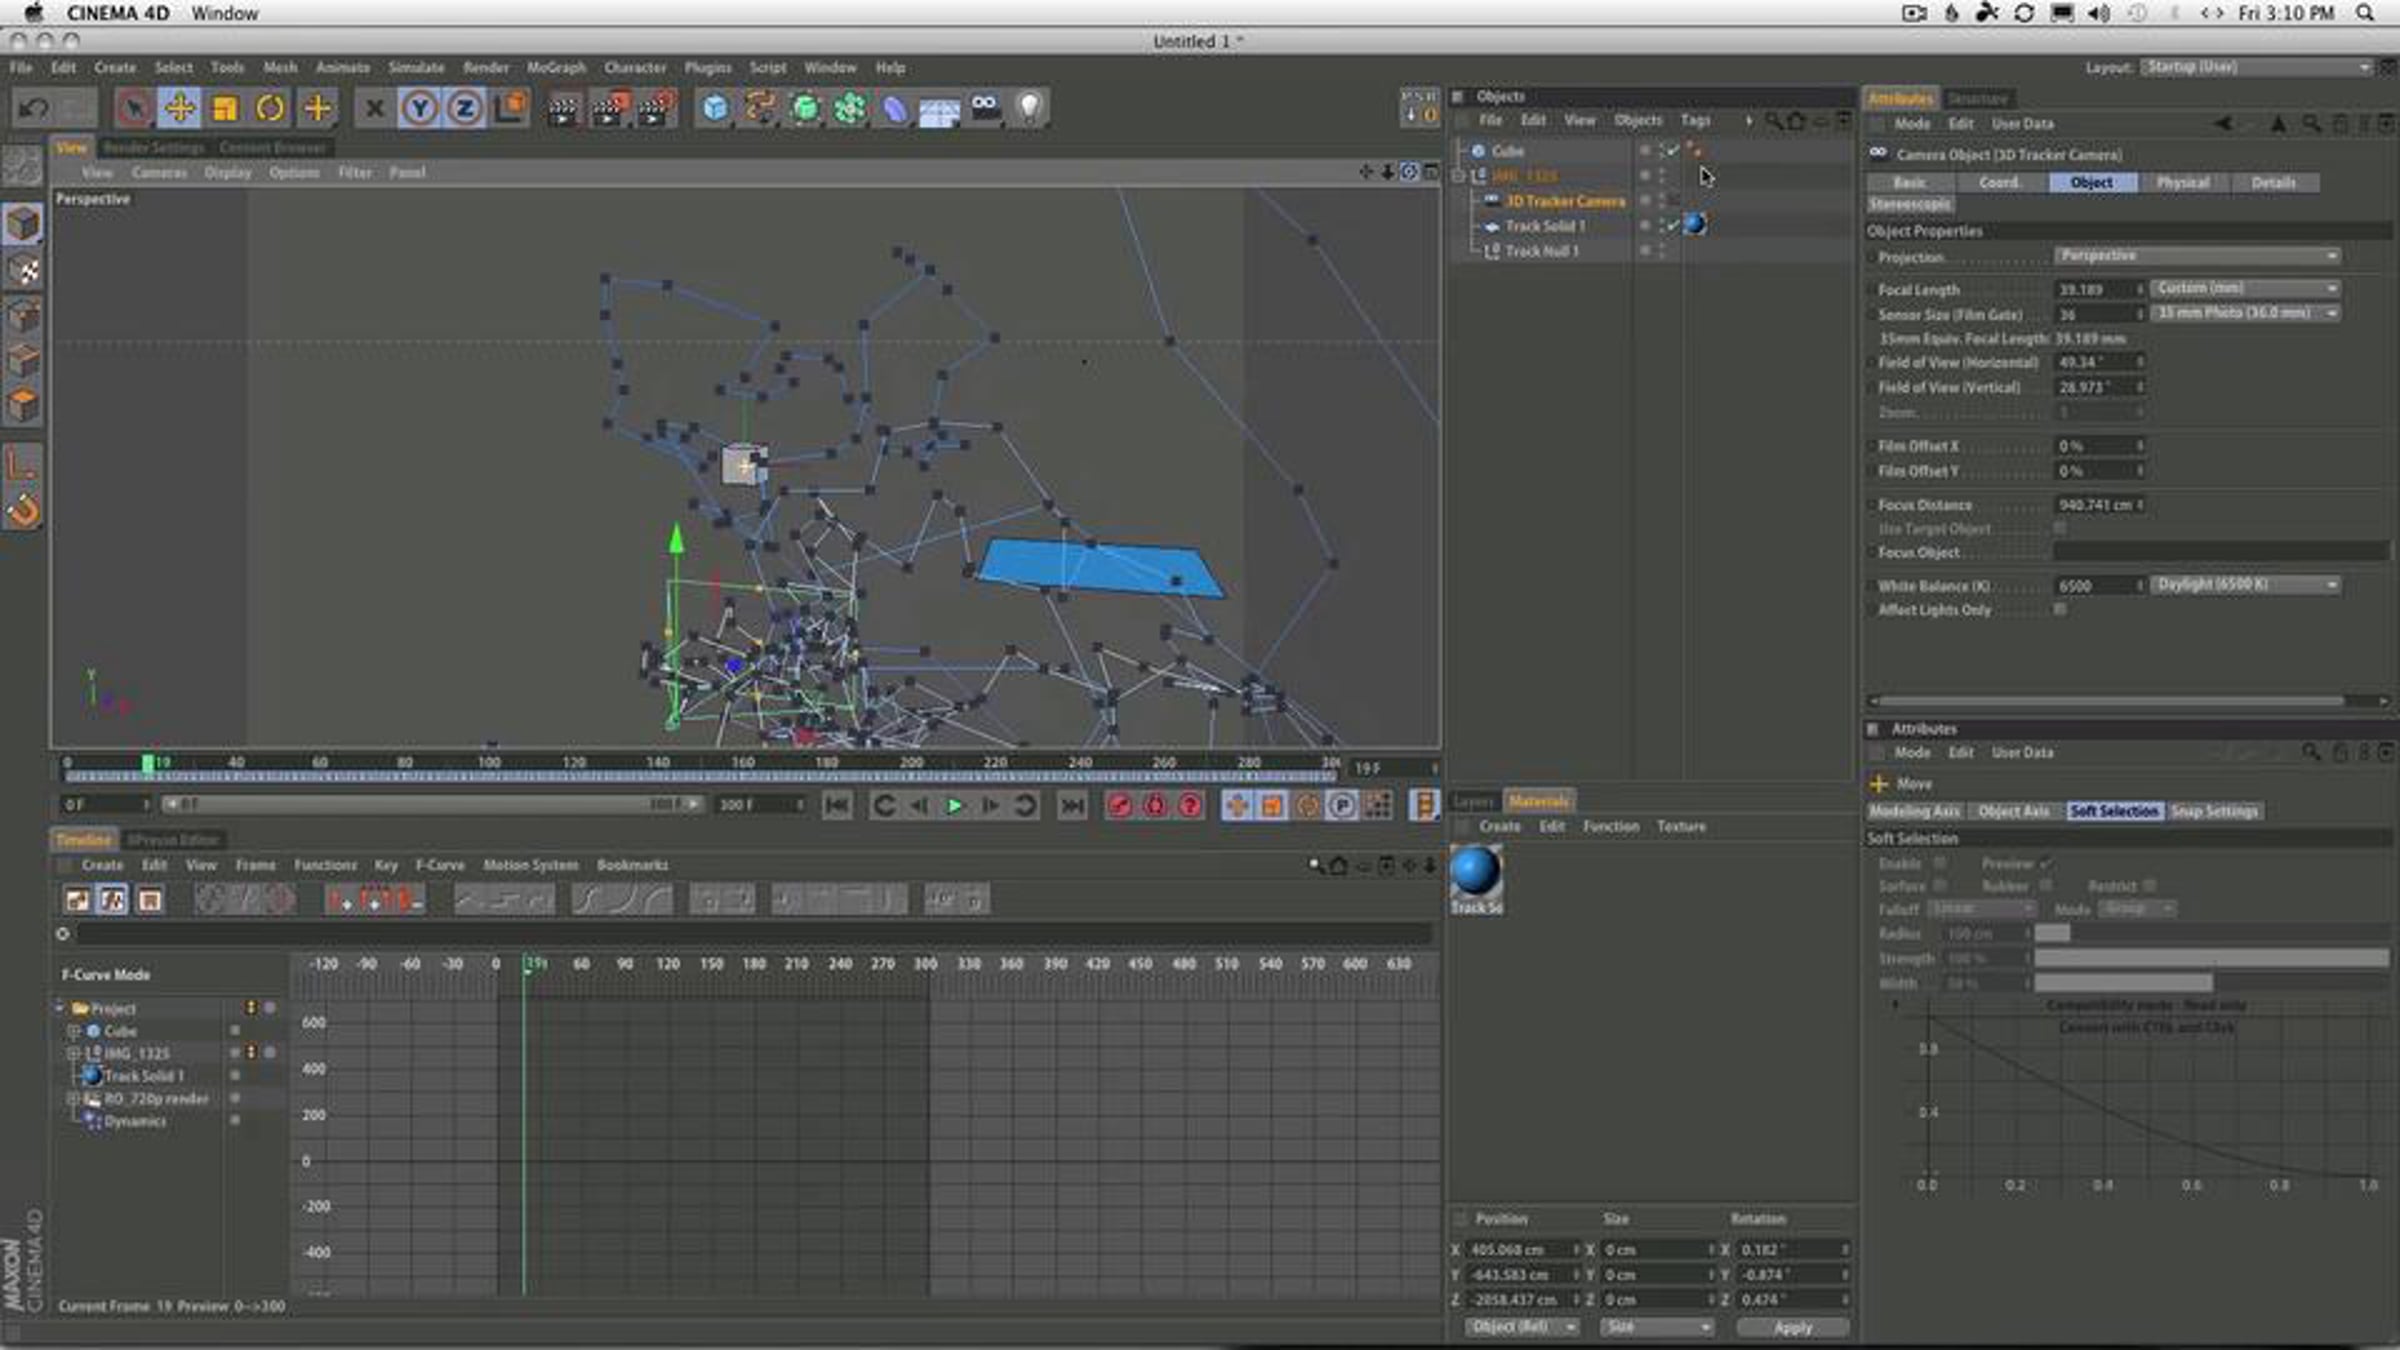Click the Render View clapperboard icon
Viewport: 2400px width, 1350px height.
563,108
